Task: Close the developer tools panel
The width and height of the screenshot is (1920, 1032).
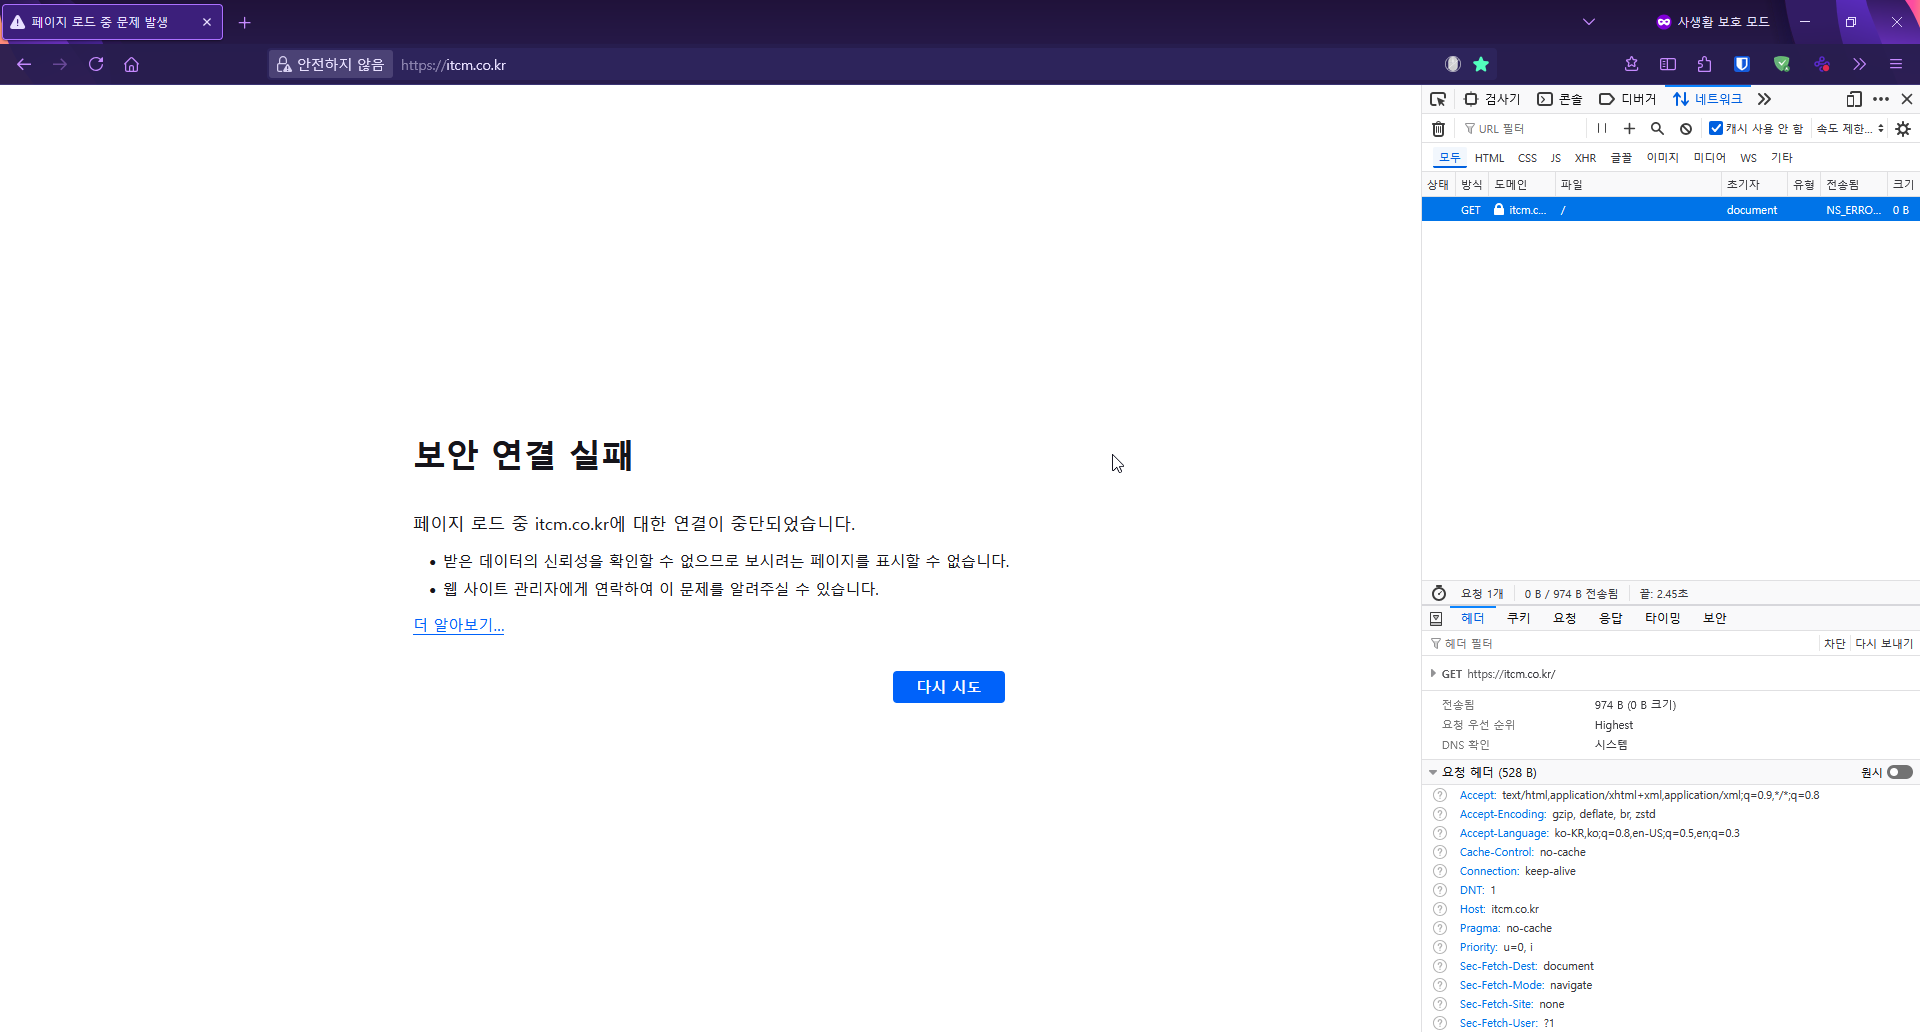Action: [x=1907, y=99]
